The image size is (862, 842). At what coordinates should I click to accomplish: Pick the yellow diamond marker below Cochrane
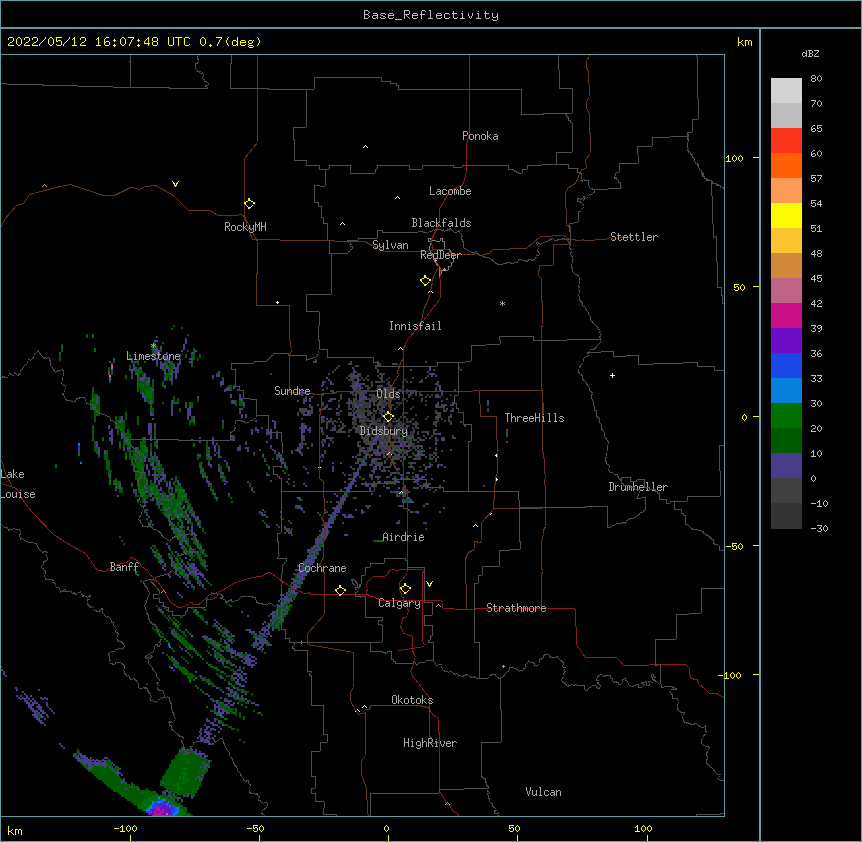pos(340,590)
